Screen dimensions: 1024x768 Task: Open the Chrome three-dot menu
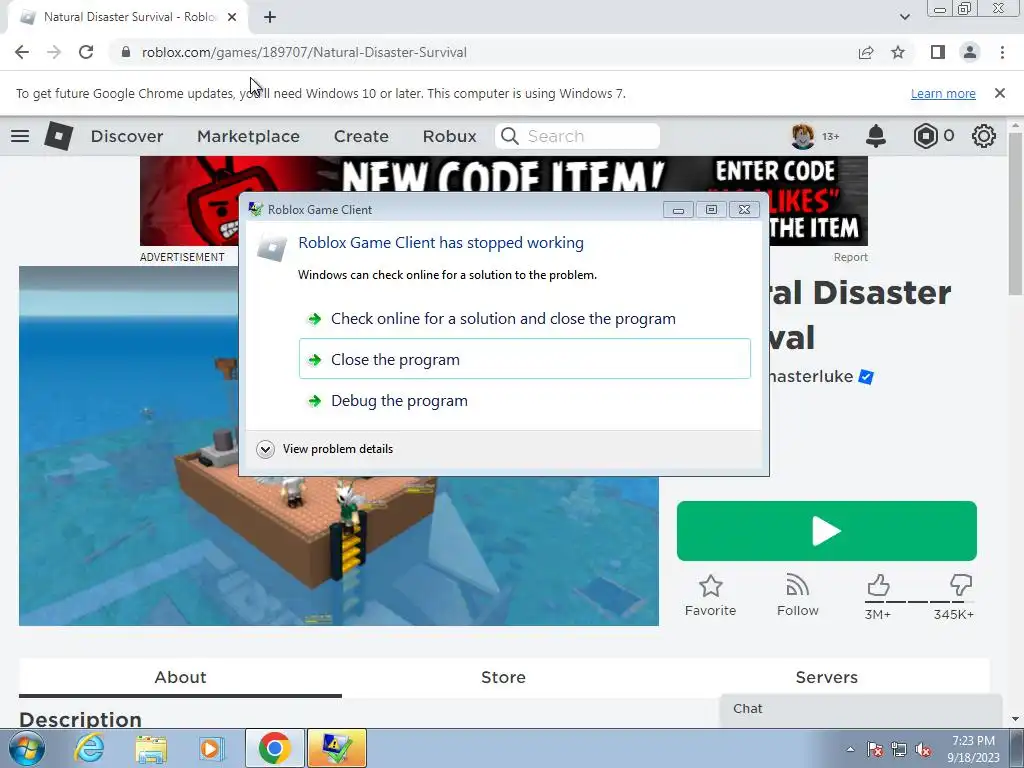pyautogui.click(x=1002, y=52)
